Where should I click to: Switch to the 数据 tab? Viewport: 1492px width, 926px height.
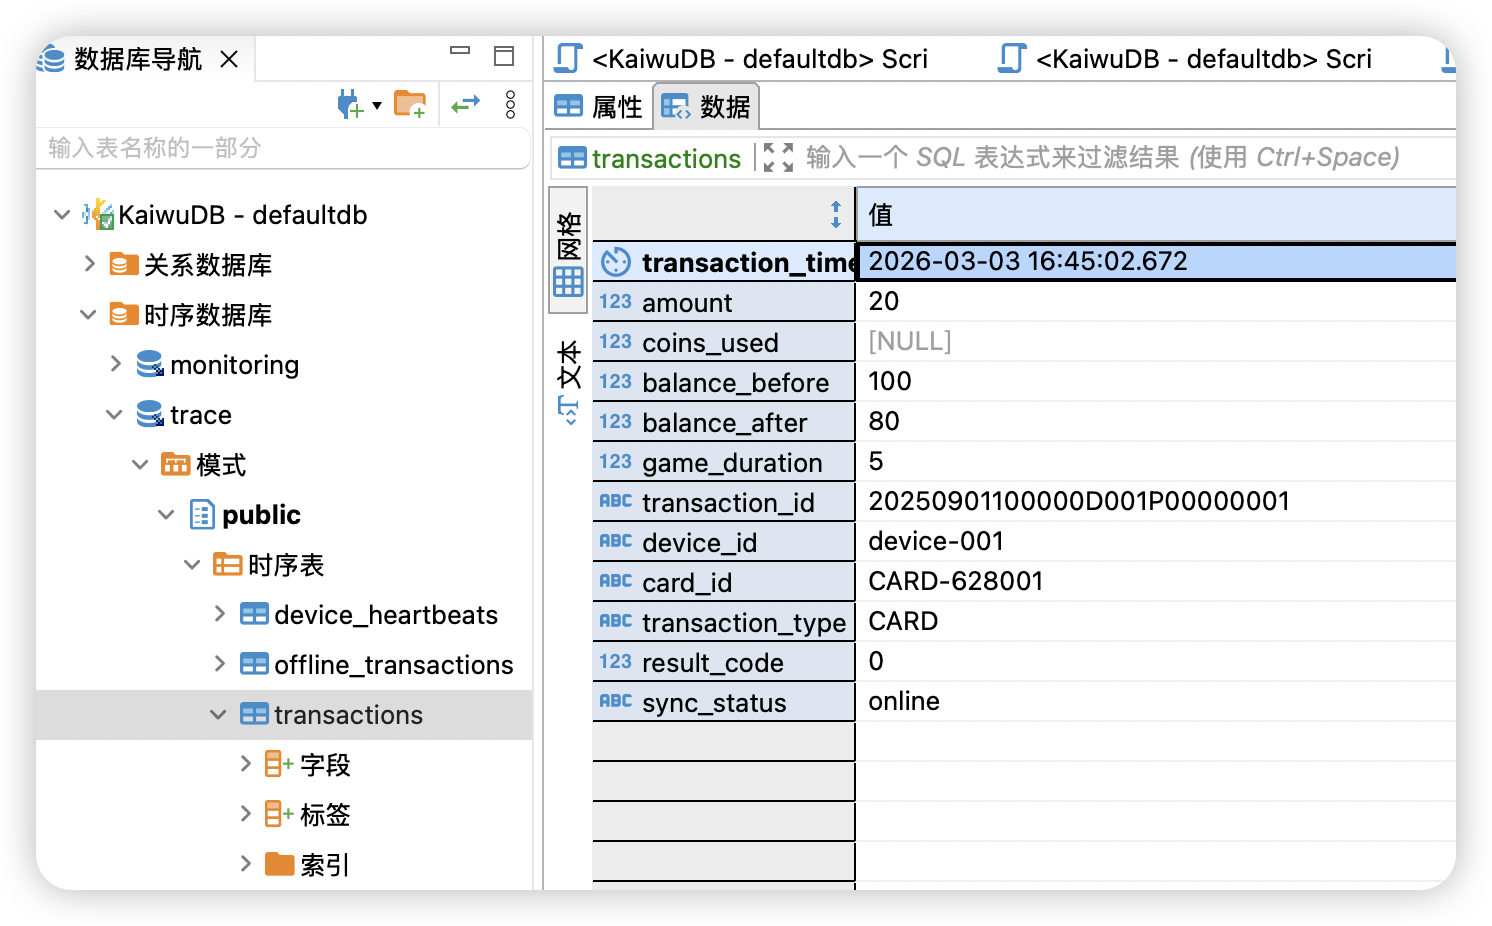tap(707, 107)
